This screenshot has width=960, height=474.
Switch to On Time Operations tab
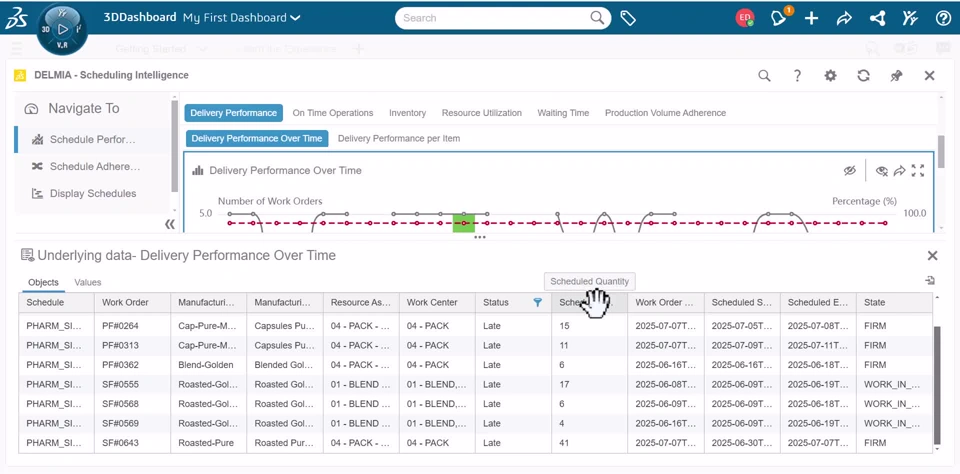pyautogui.click(x=332, y=113)
